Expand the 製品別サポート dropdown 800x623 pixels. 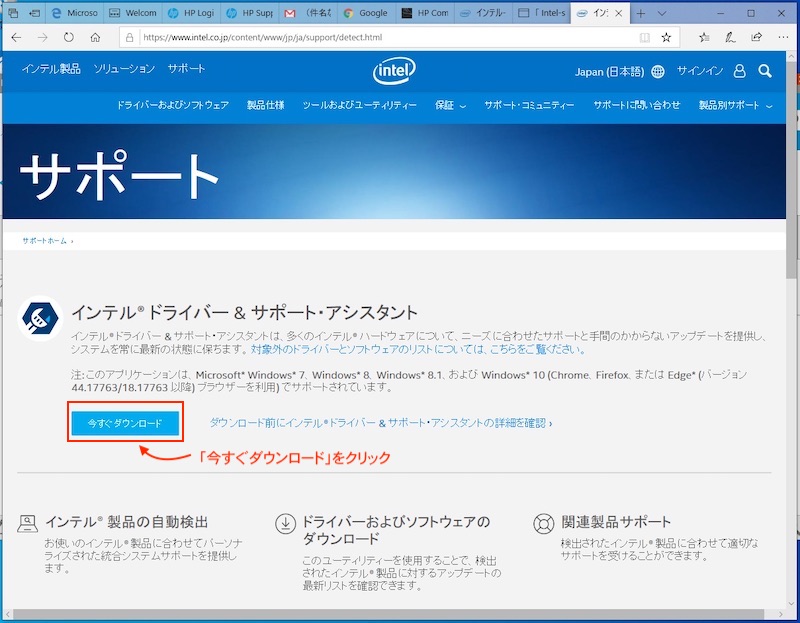click(735, 105)
